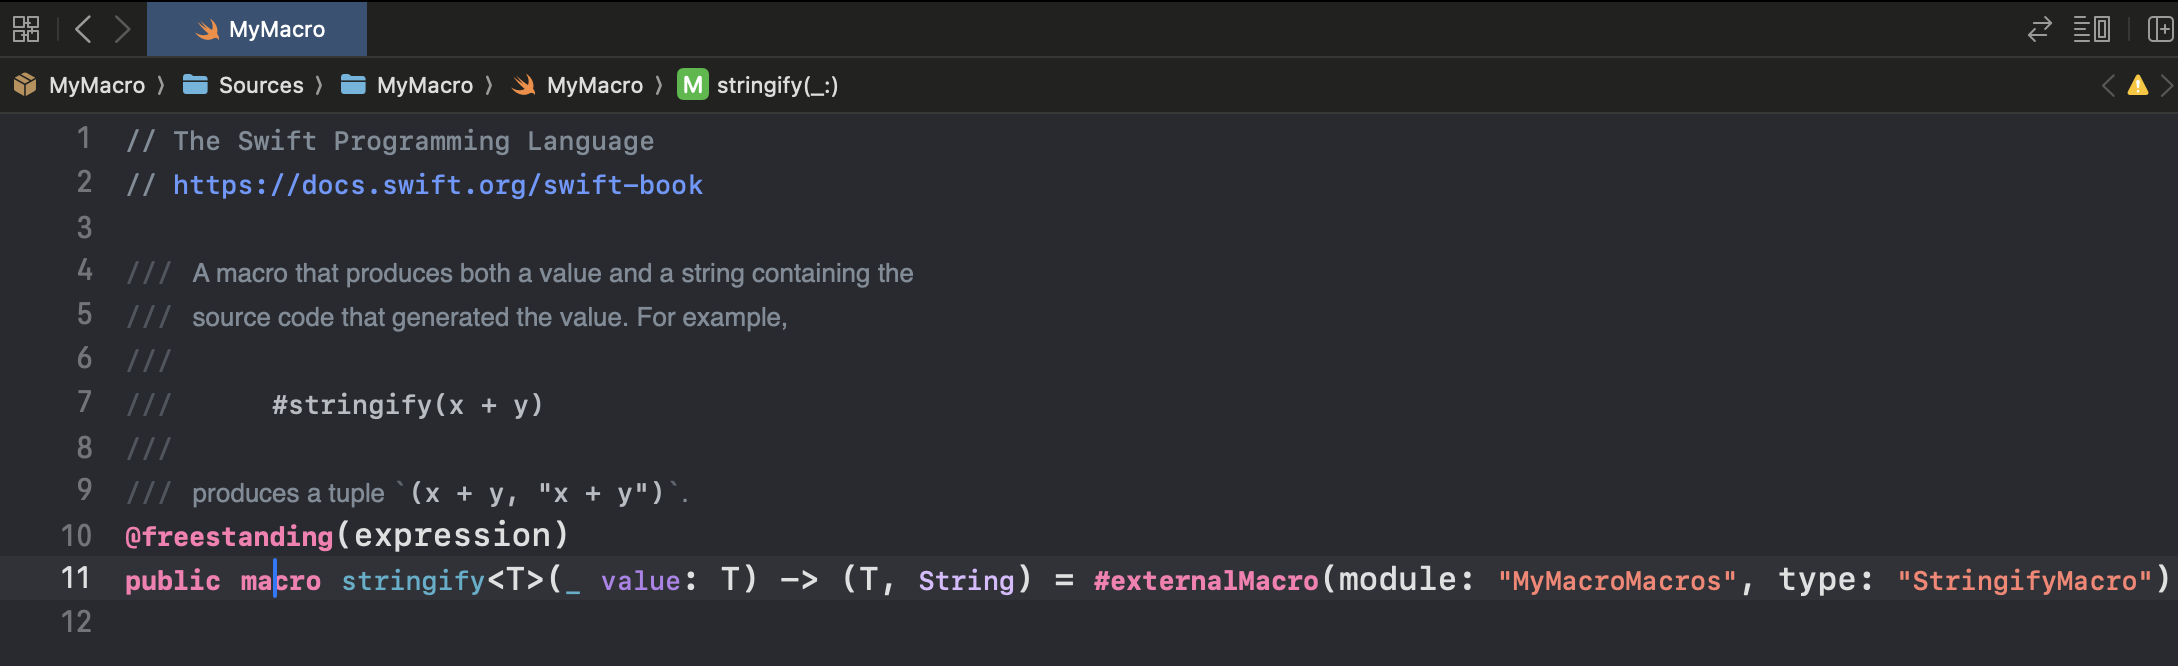Add a new editor pane
This screenshot has width=2178, height=666.
(2160, 29)
